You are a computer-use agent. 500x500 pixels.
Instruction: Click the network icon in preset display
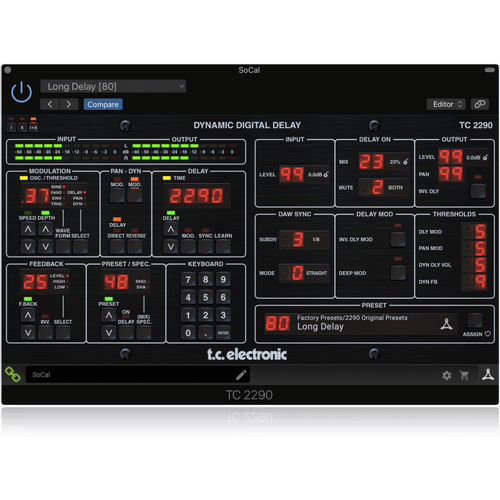coord(446,324)
